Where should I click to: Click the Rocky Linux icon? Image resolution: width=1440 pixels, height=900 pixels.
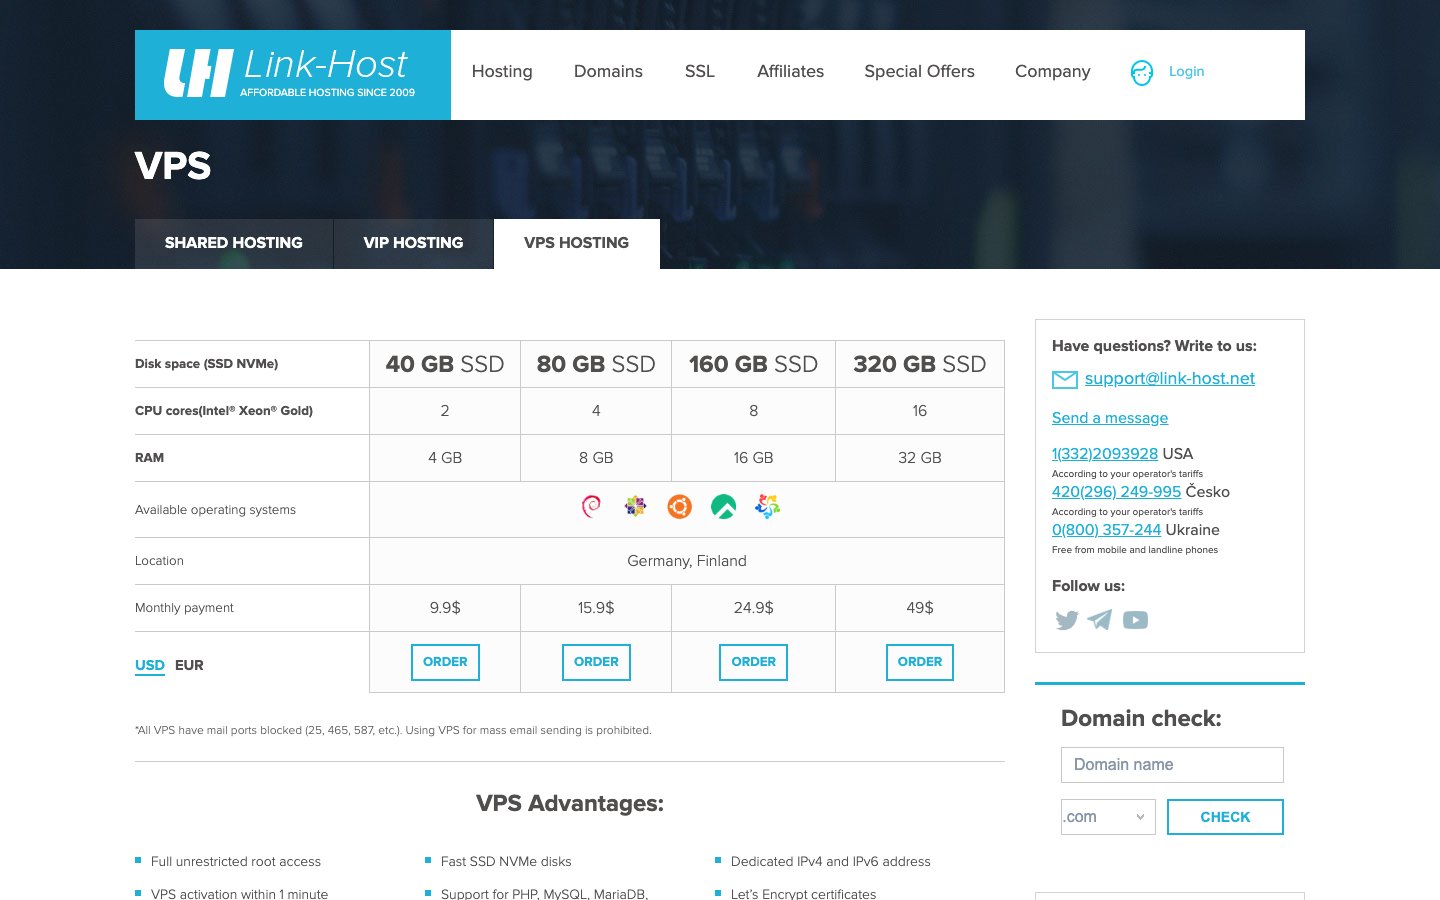coord(723,507)
